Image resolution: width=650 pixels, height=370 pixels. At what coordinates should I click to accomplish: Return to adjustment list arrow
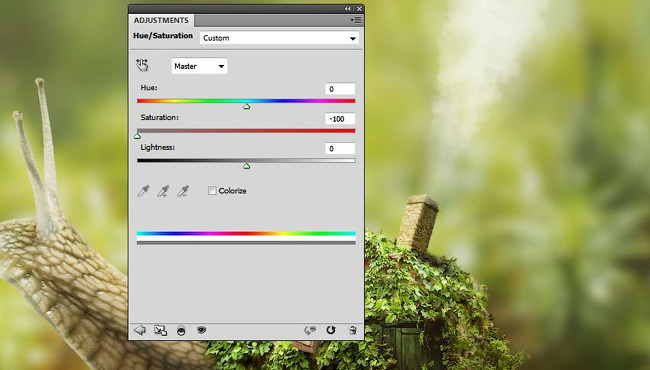click(140, 330)
